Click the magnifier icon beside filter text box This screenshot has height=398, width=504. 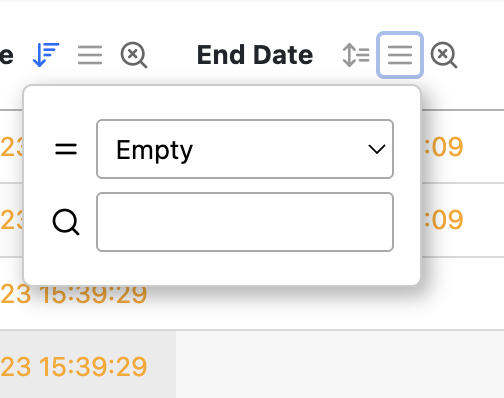pos(66,222)
